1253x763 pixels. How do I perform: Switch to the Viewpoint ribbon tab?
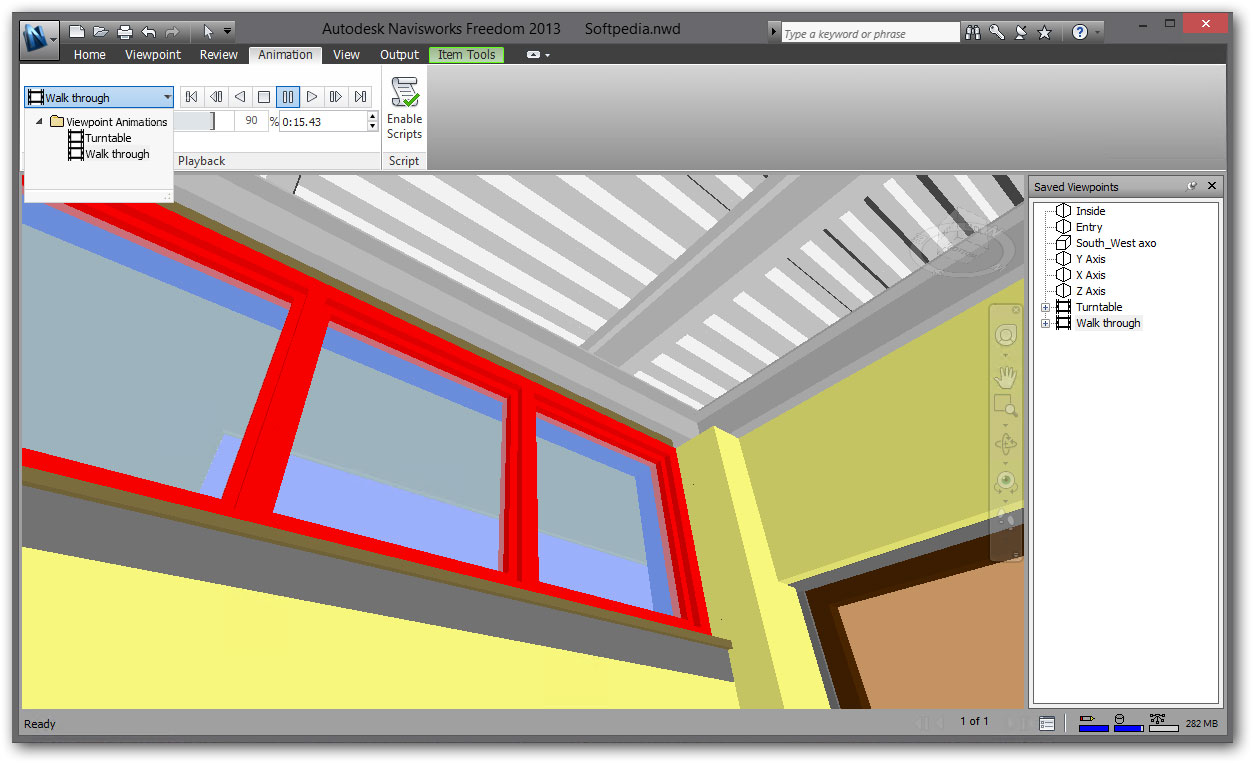(153, 55)
